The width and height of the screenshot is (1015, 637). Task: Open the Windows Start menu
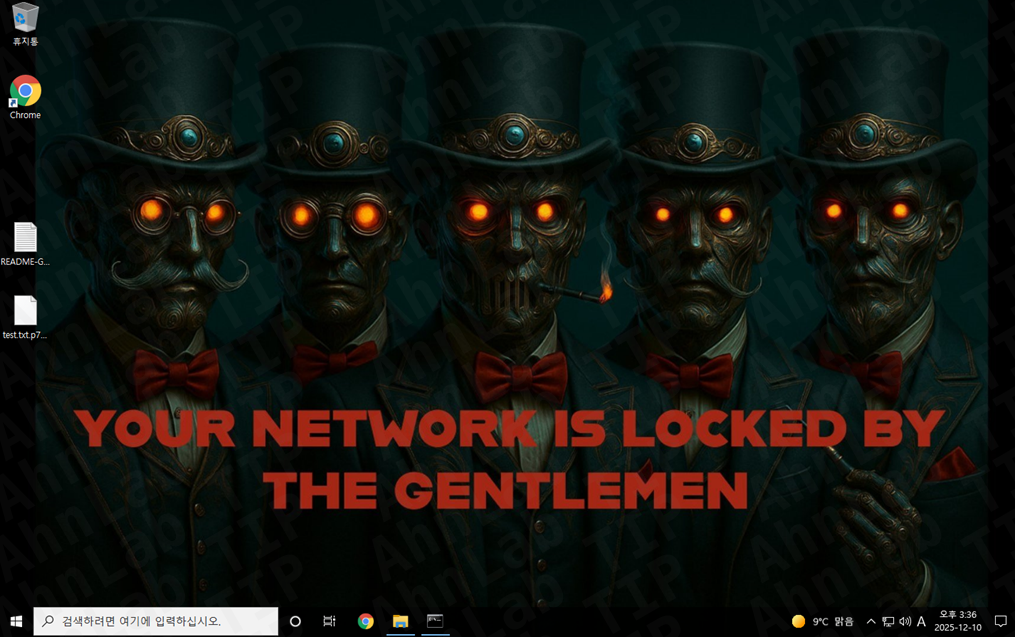tap(16, 621)
